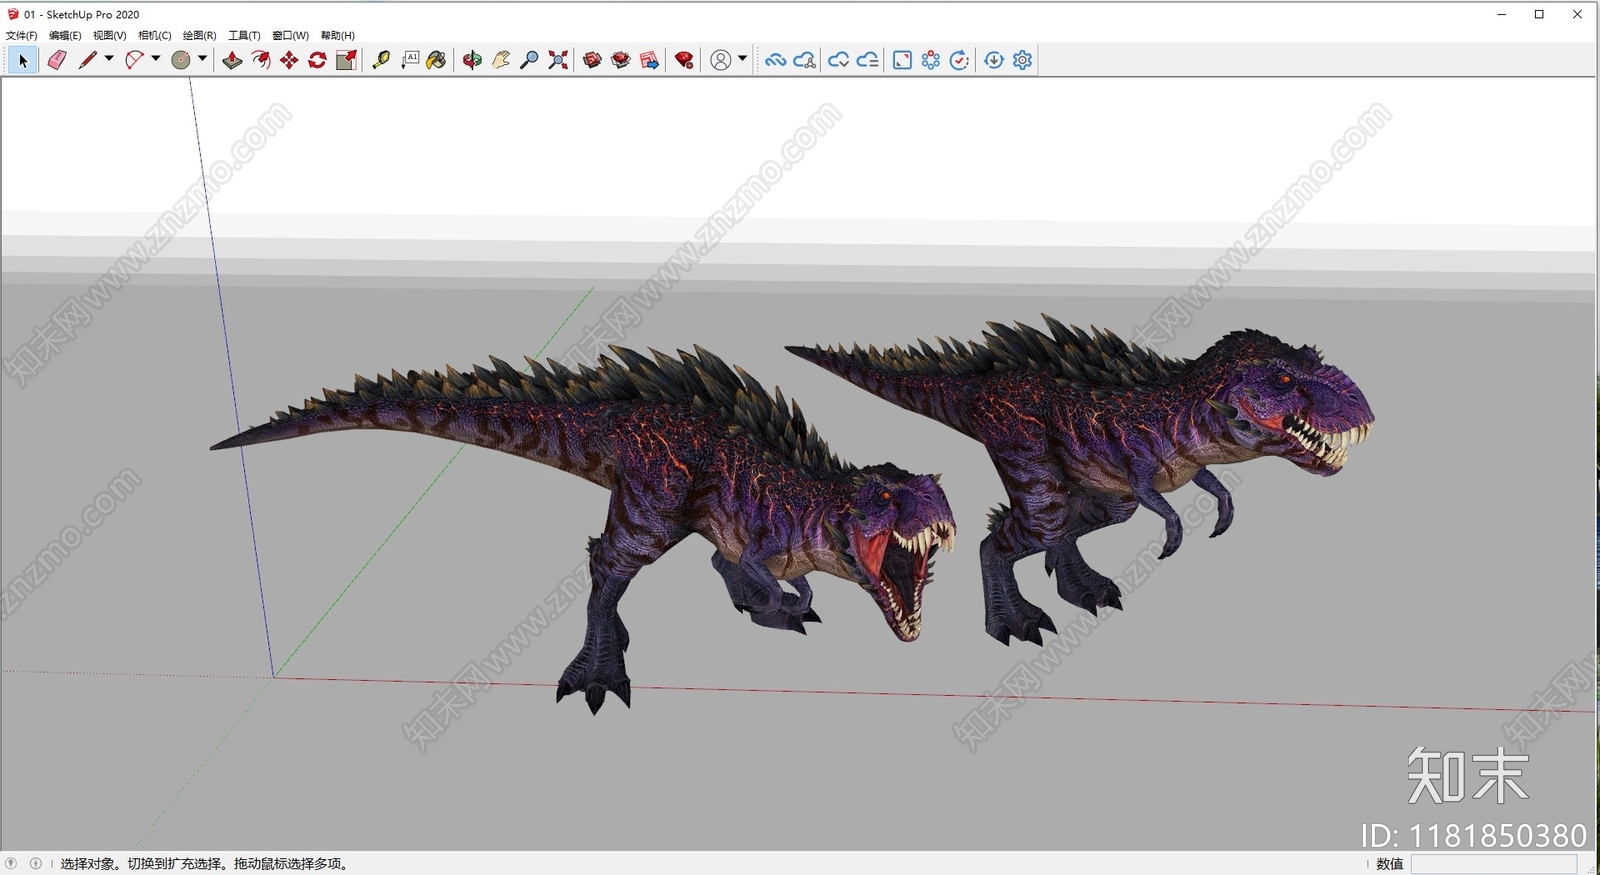
Task: Click the 数值 measurements input box
Action: [x=1494, y=864]
